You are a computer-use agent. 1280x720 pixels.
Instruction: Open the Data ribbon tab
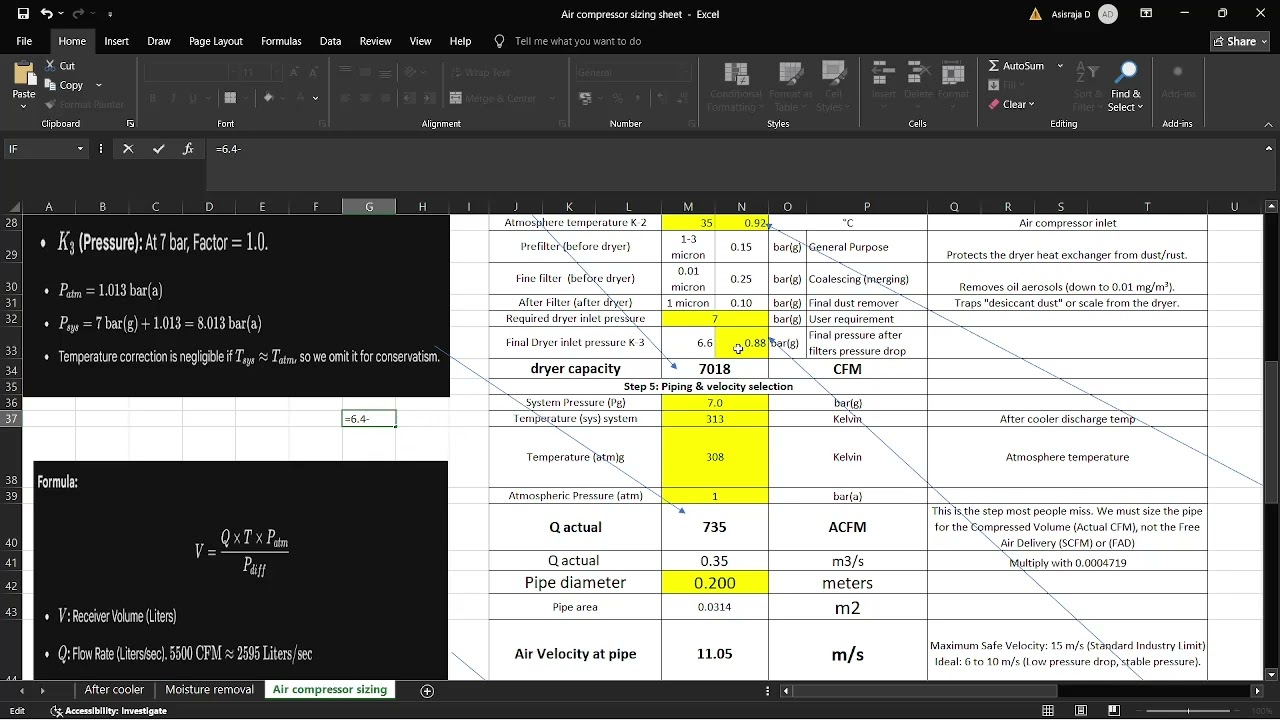pos(330,41)
